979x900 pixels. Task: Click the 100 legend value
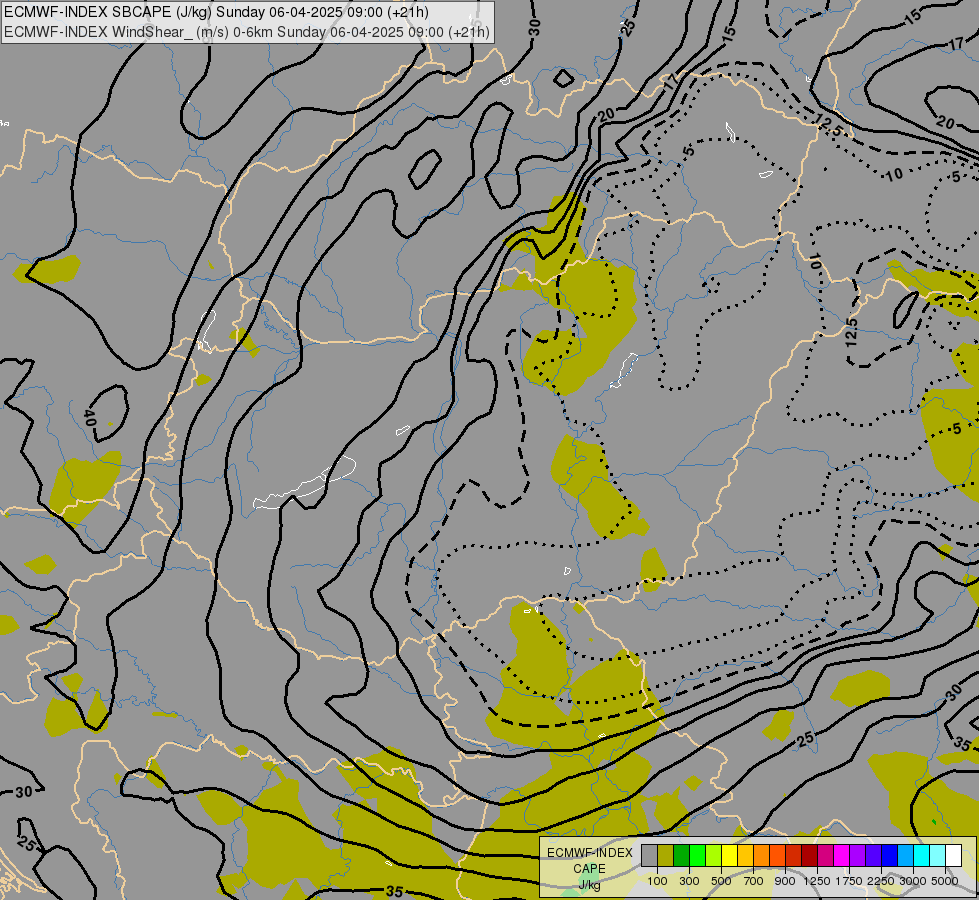(657, 881)
